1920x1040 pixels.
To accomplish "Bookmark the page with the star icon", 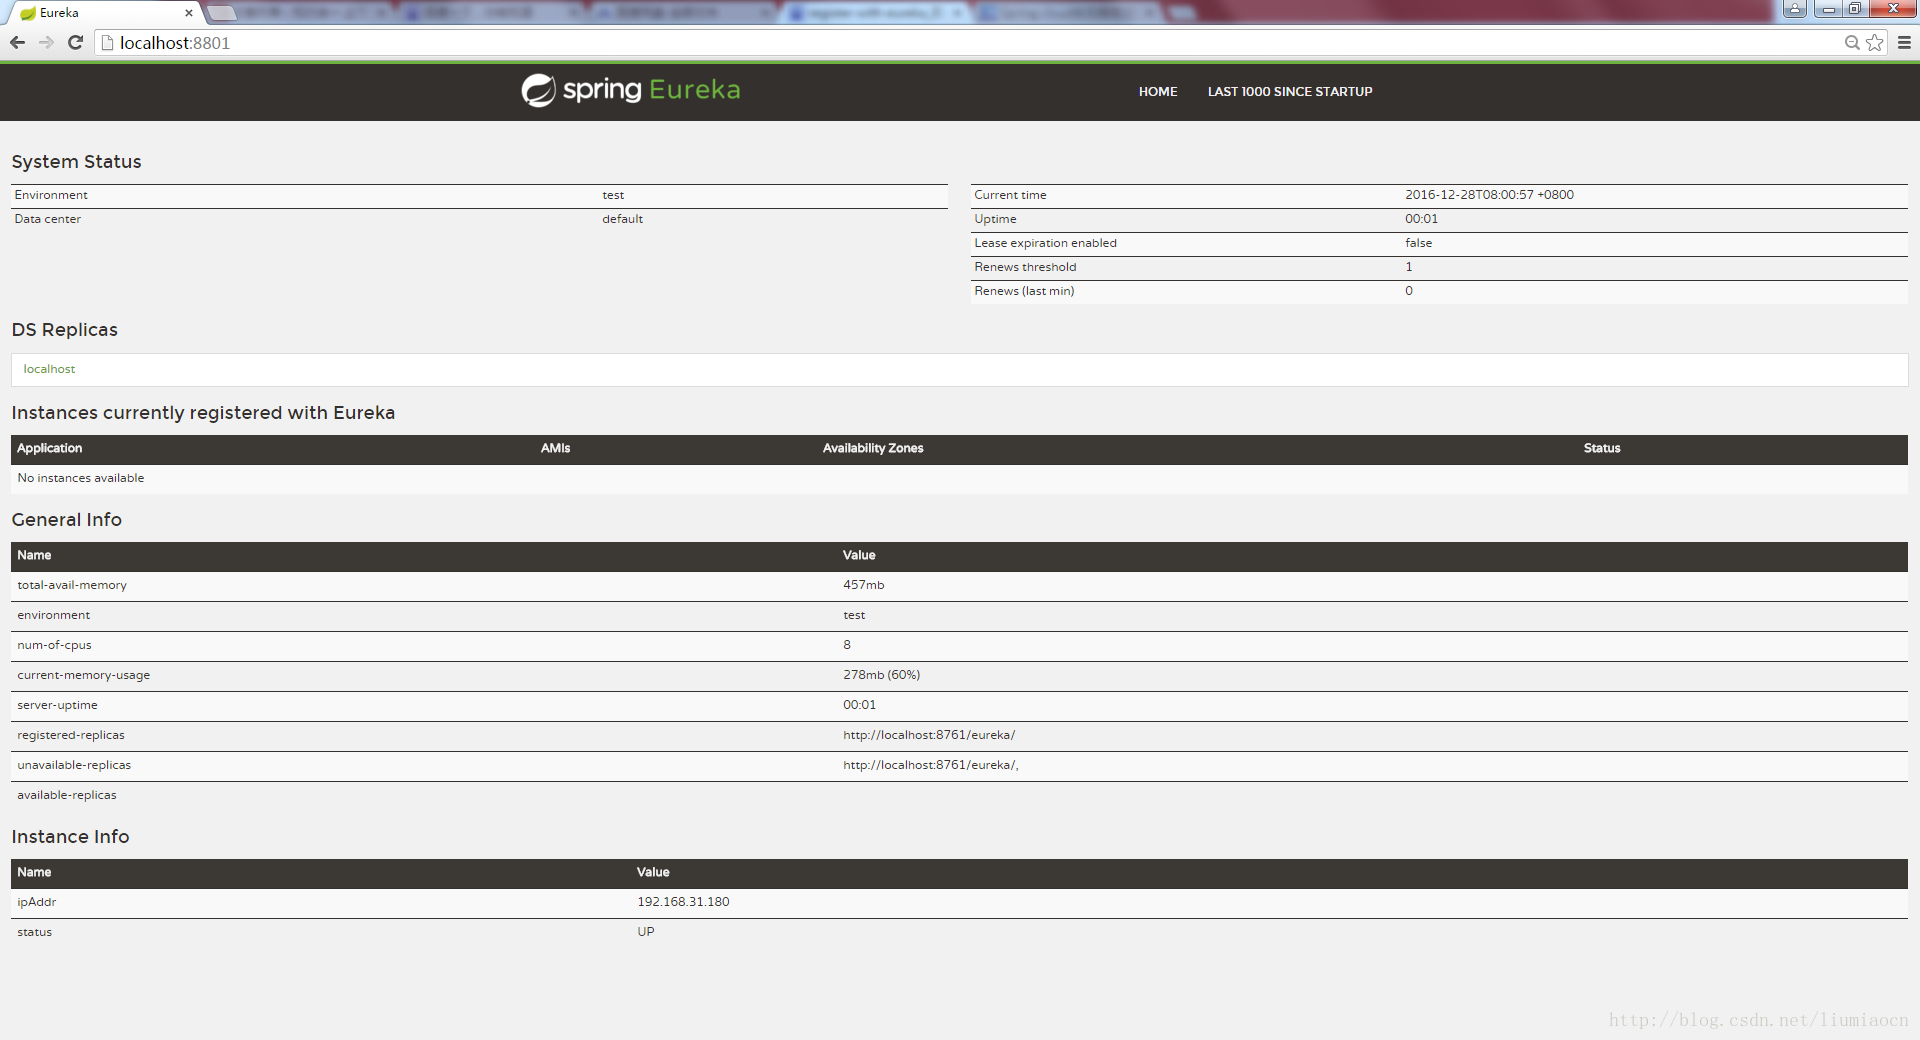I will tap(1875, 43).
